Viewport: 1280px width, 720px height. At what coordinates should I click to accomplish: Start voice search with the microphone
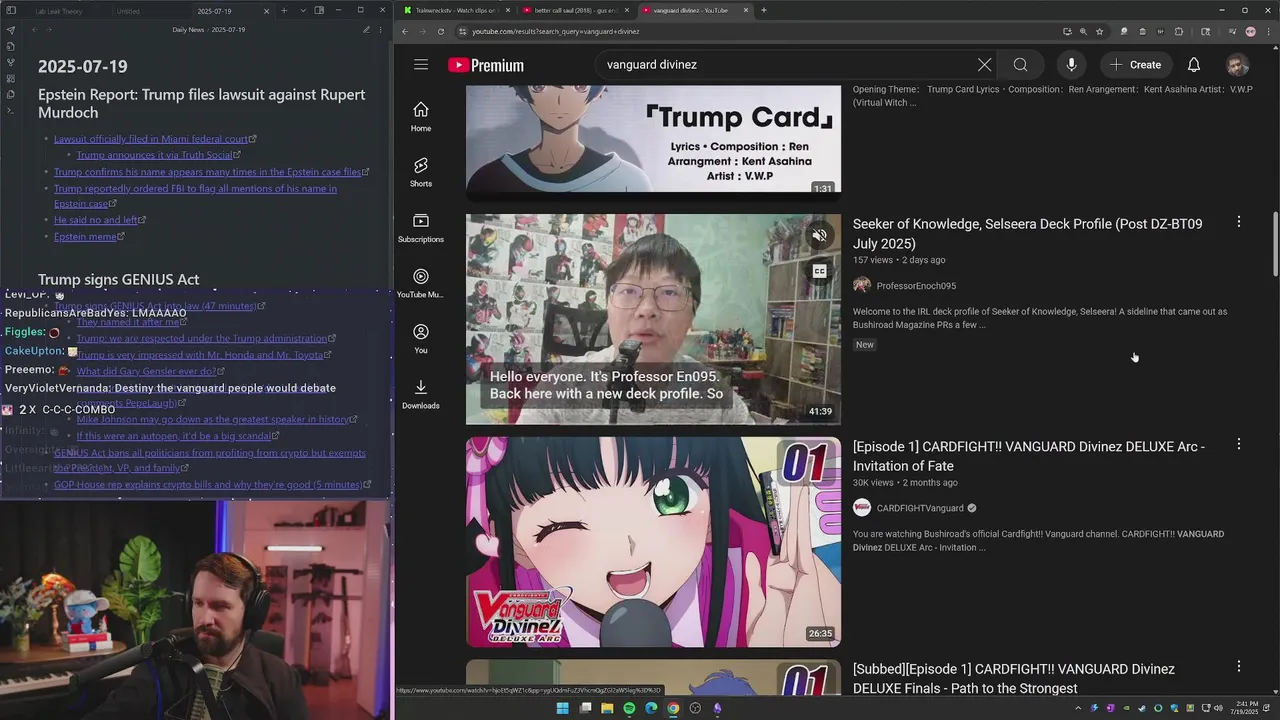1071,65
